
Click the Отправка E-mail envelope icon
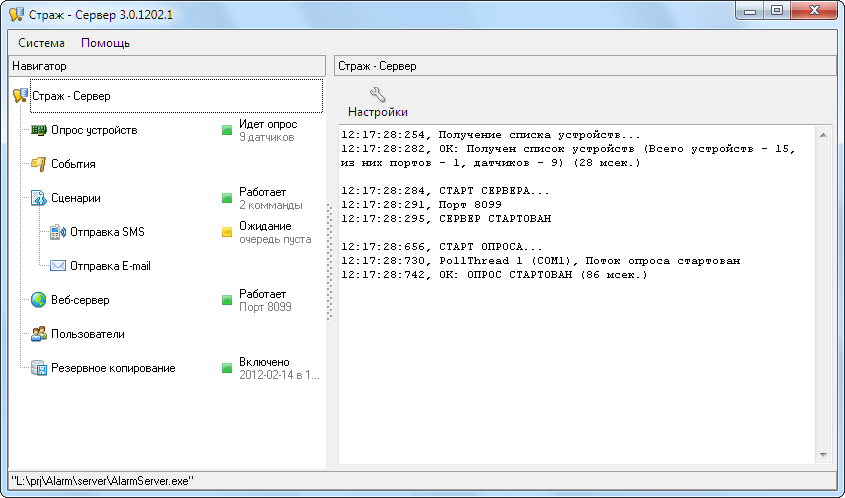pyautogui.click(x=58, y=266)
